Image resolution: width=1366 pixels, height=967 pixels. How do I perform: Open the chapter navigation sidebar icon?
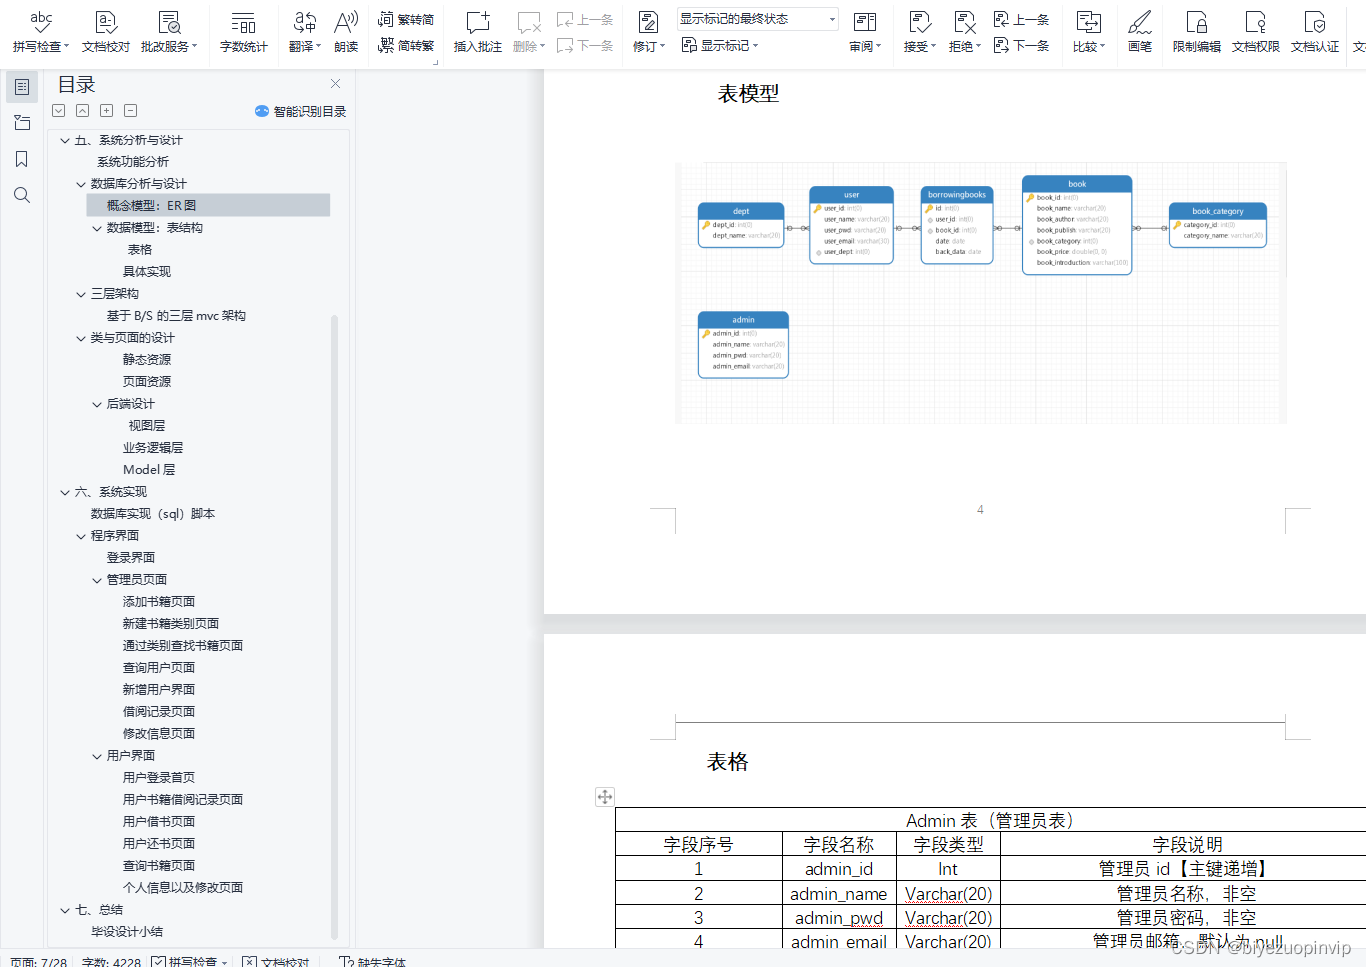tap(22, 123)
